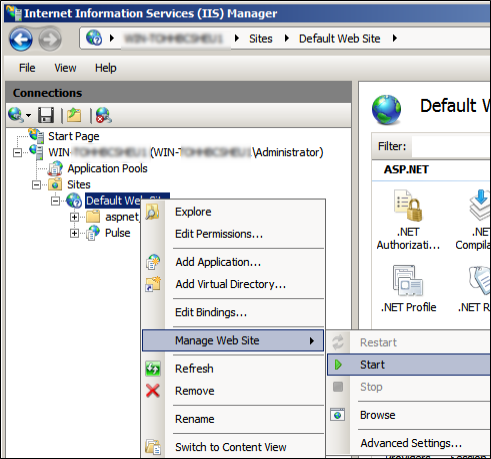Click the Sites folder icon in tree
491x459 pixels.
coord(55,184)
